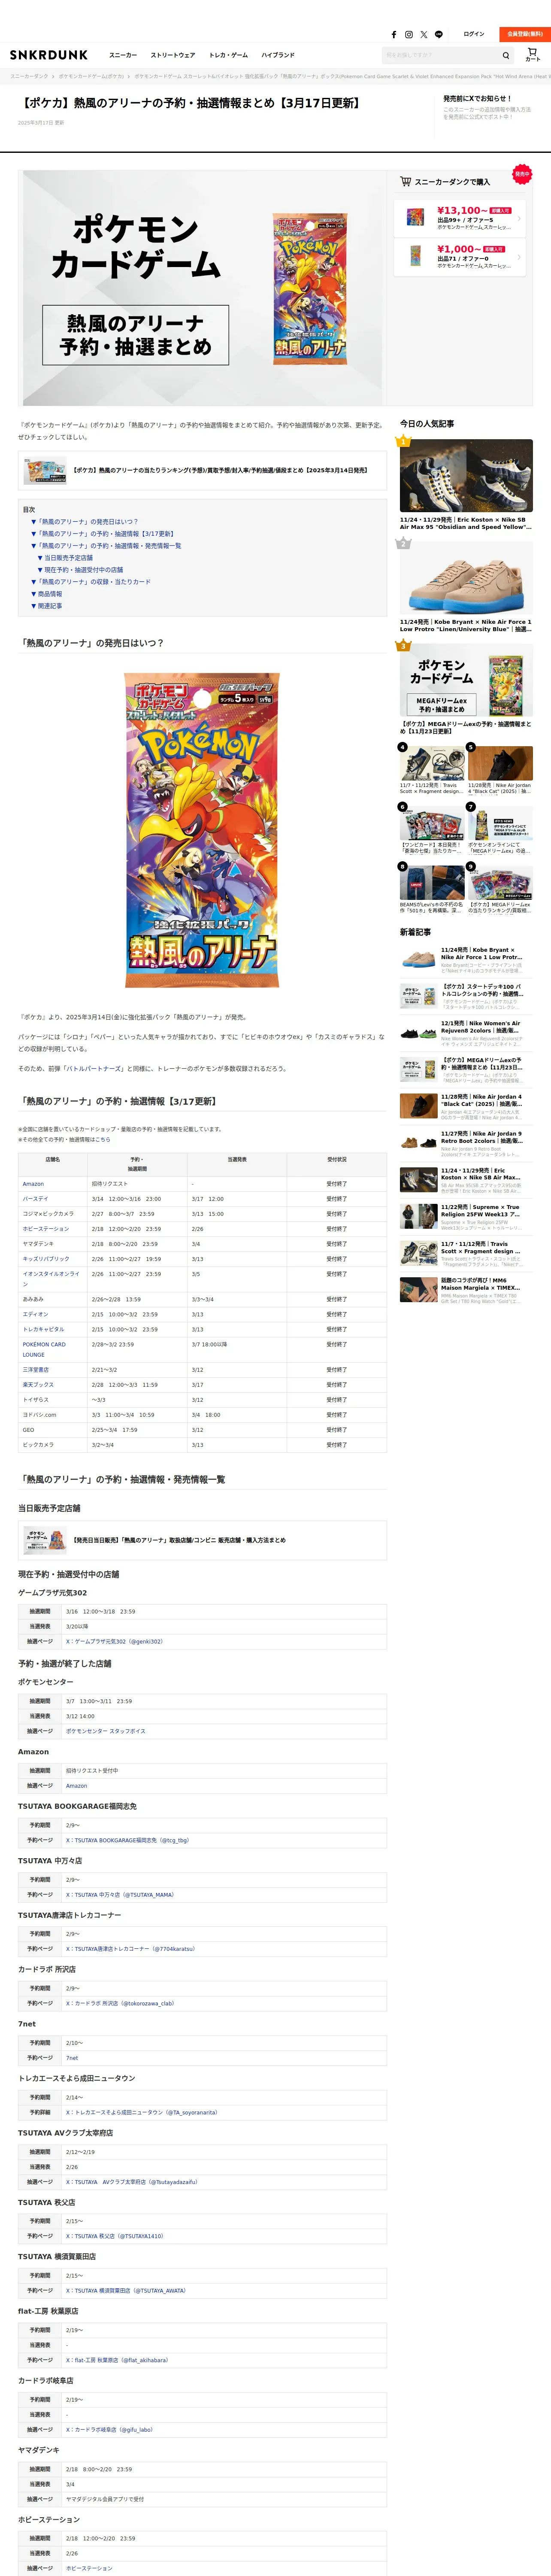Open the MEGAドリームex ranking article image

[466, 680]
